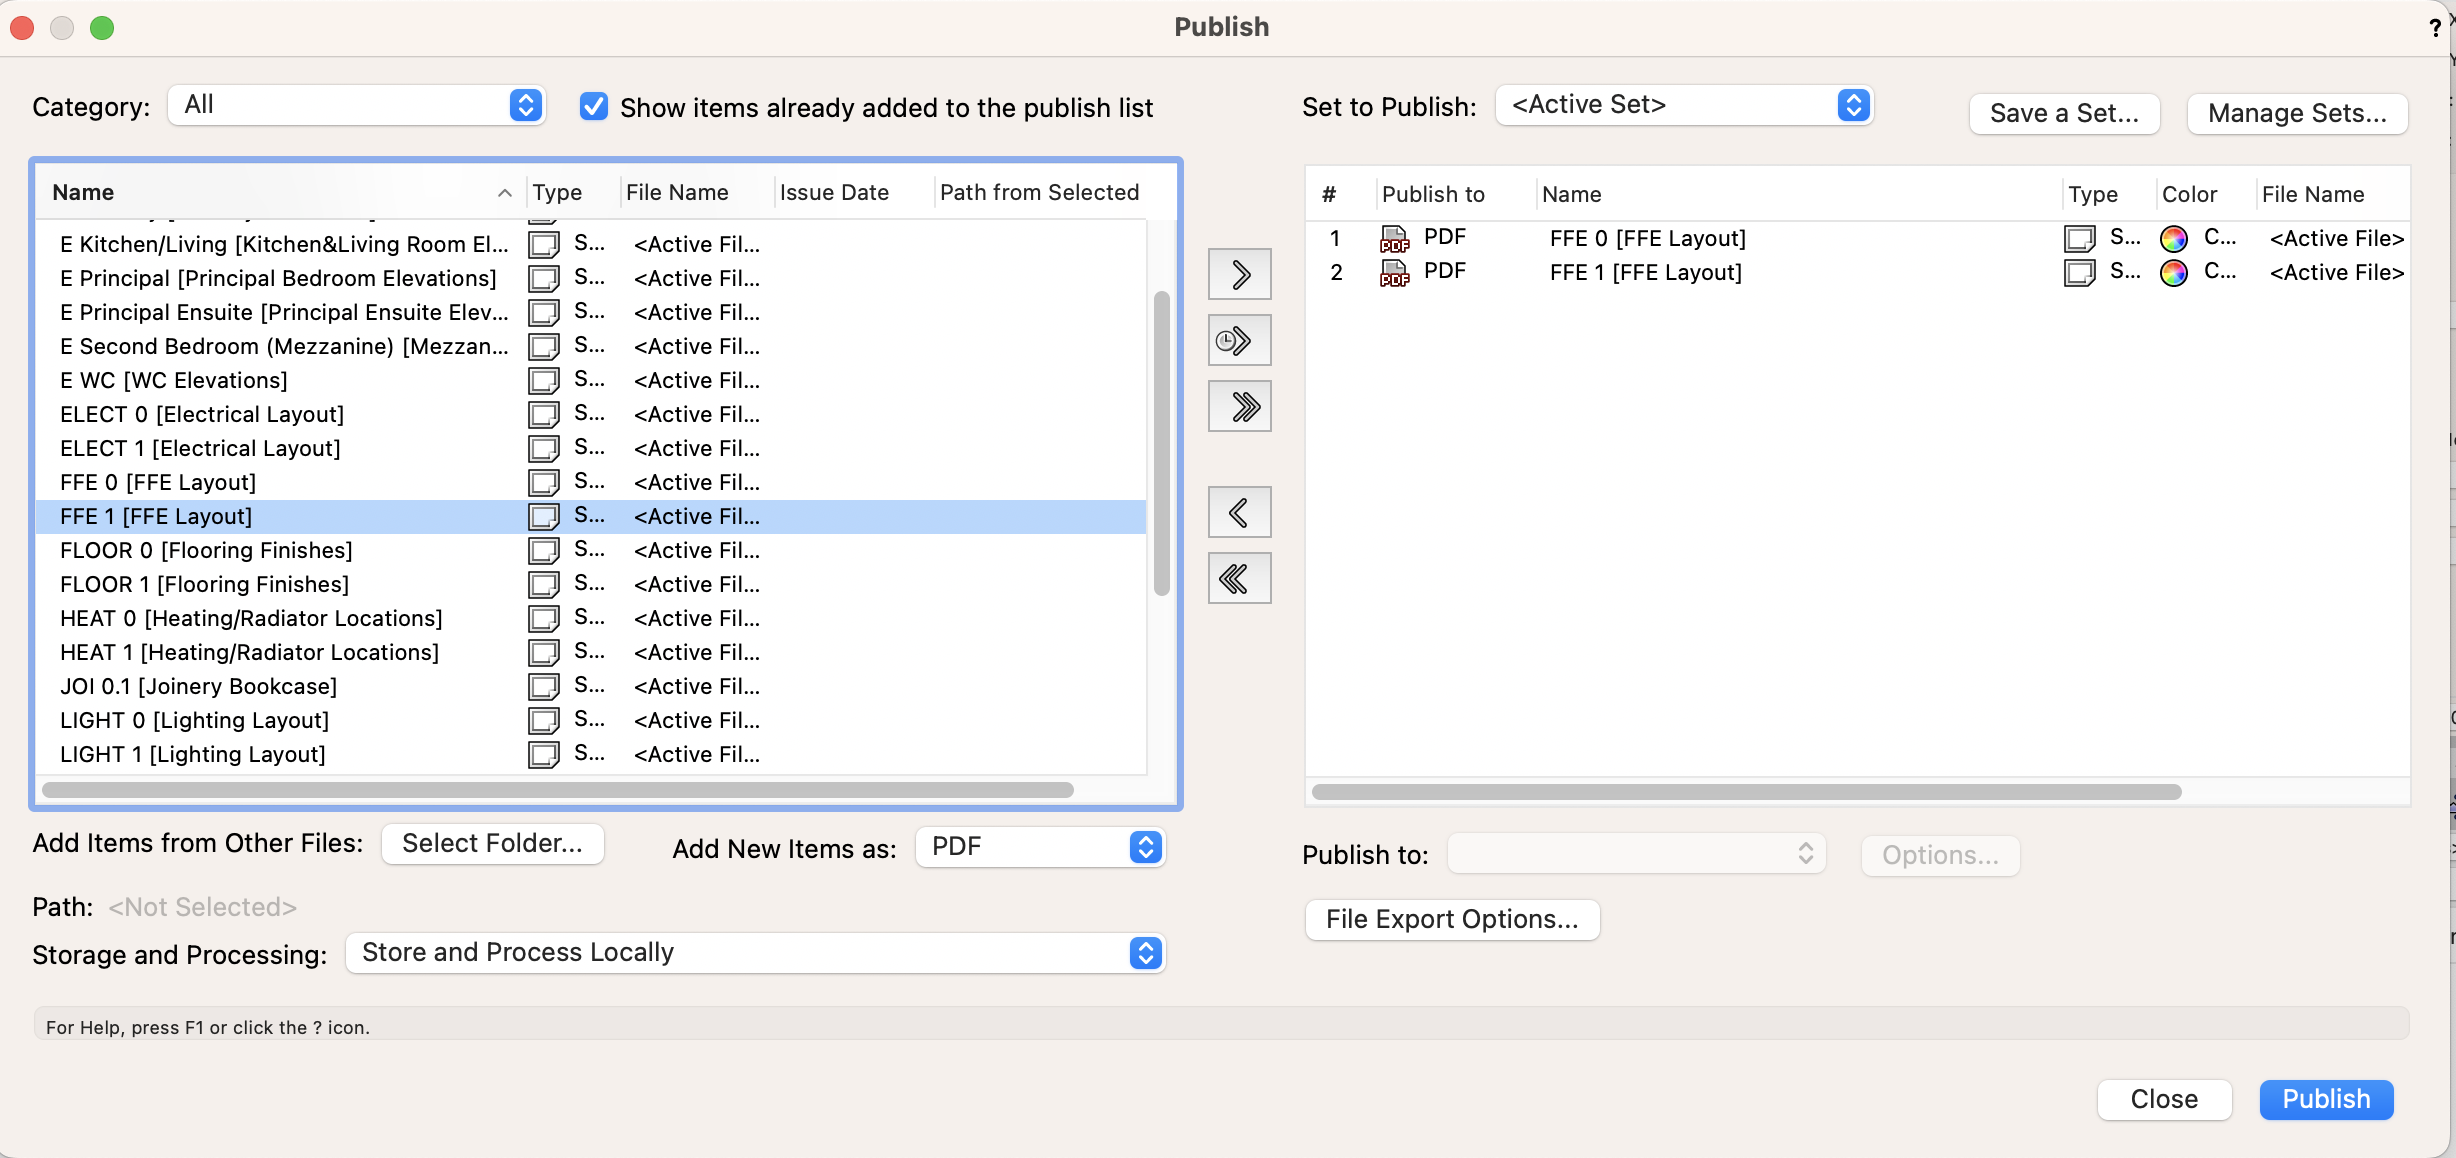Click the add selected item arrow button

click(x=1239, y=274)
